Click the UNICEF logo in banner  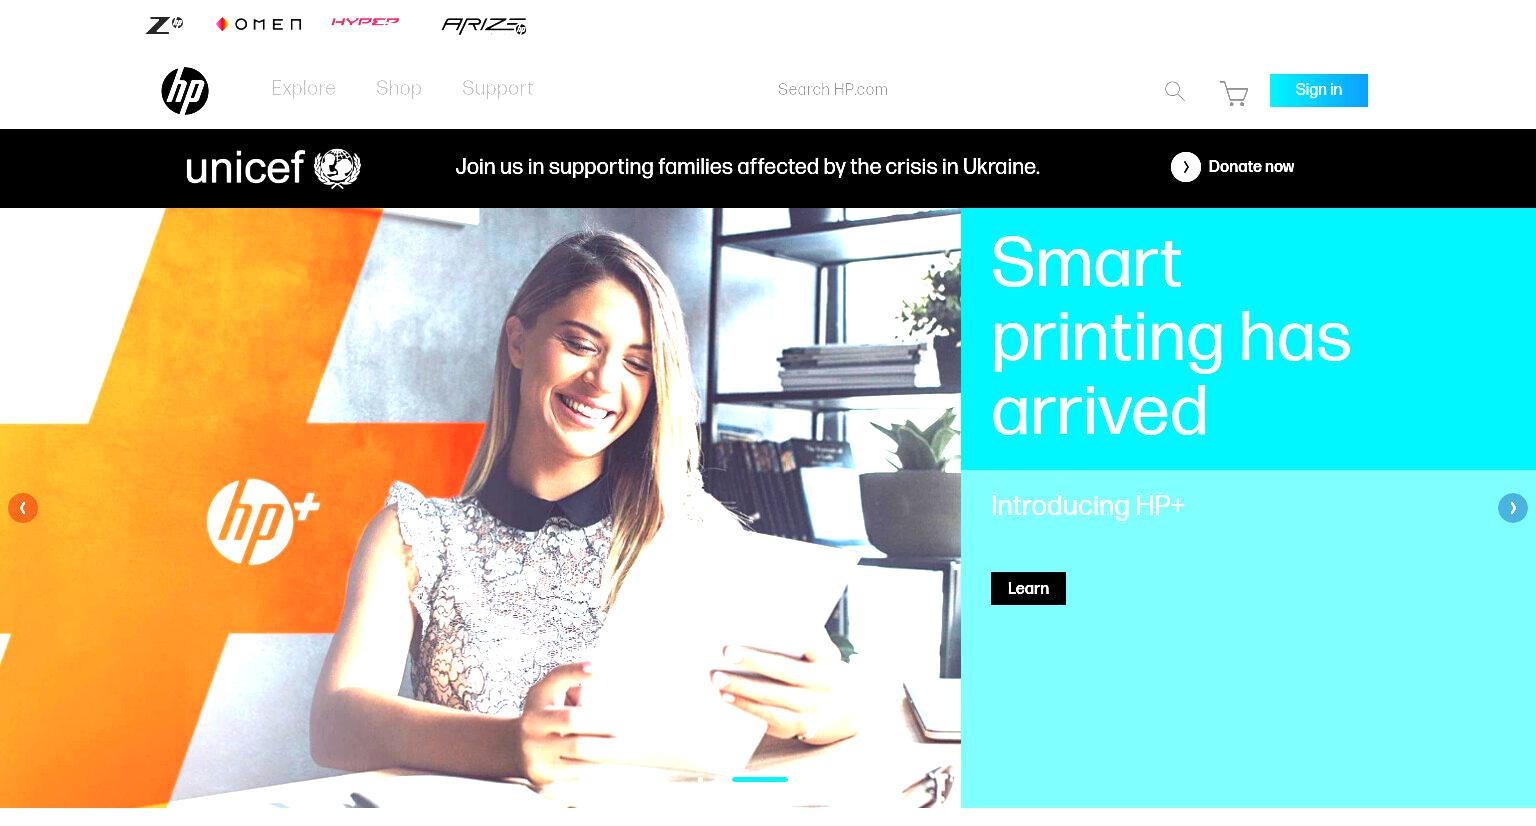[x=273, y=168]
